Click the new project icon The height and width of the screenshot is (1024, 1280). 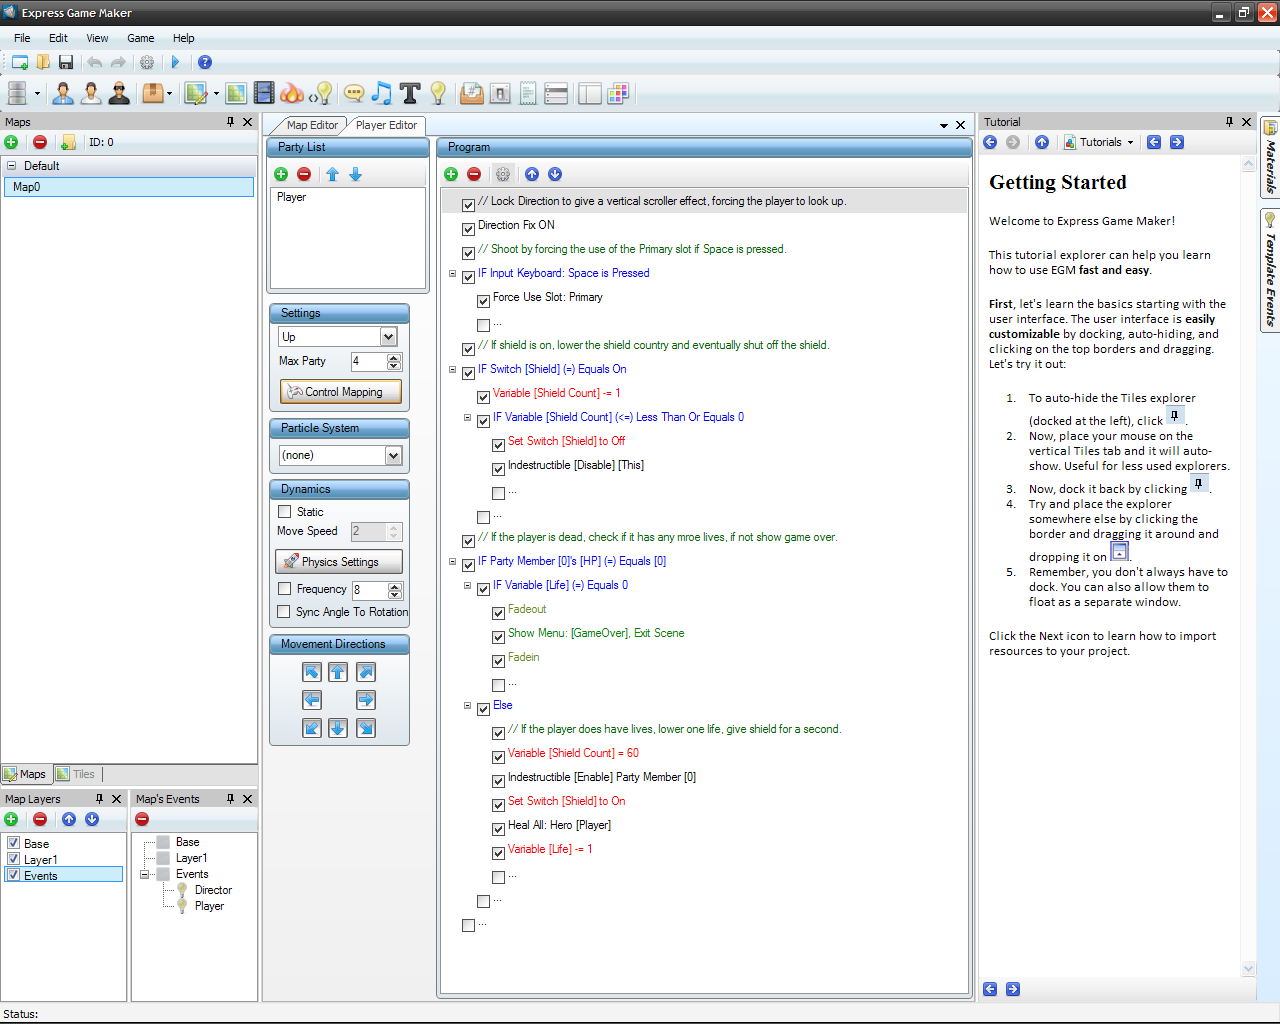20,62
